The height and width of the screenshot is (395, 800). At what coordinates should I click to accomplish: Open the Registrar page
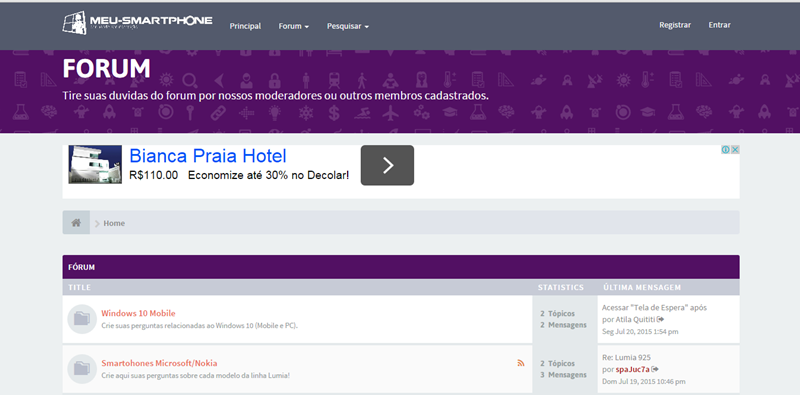[x=675, y=25]
